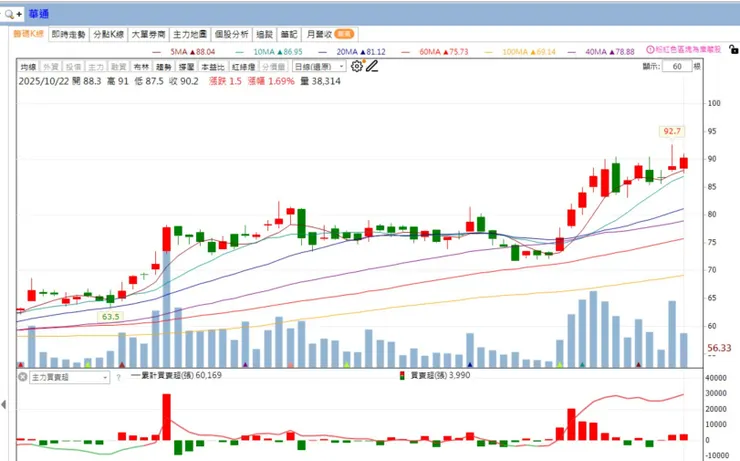
Task: Select the pencil drawing tool icon
Action: tap(372, 66)
